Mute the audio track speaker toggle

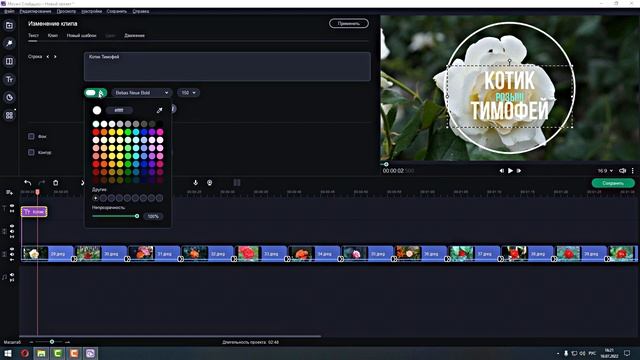12,275
